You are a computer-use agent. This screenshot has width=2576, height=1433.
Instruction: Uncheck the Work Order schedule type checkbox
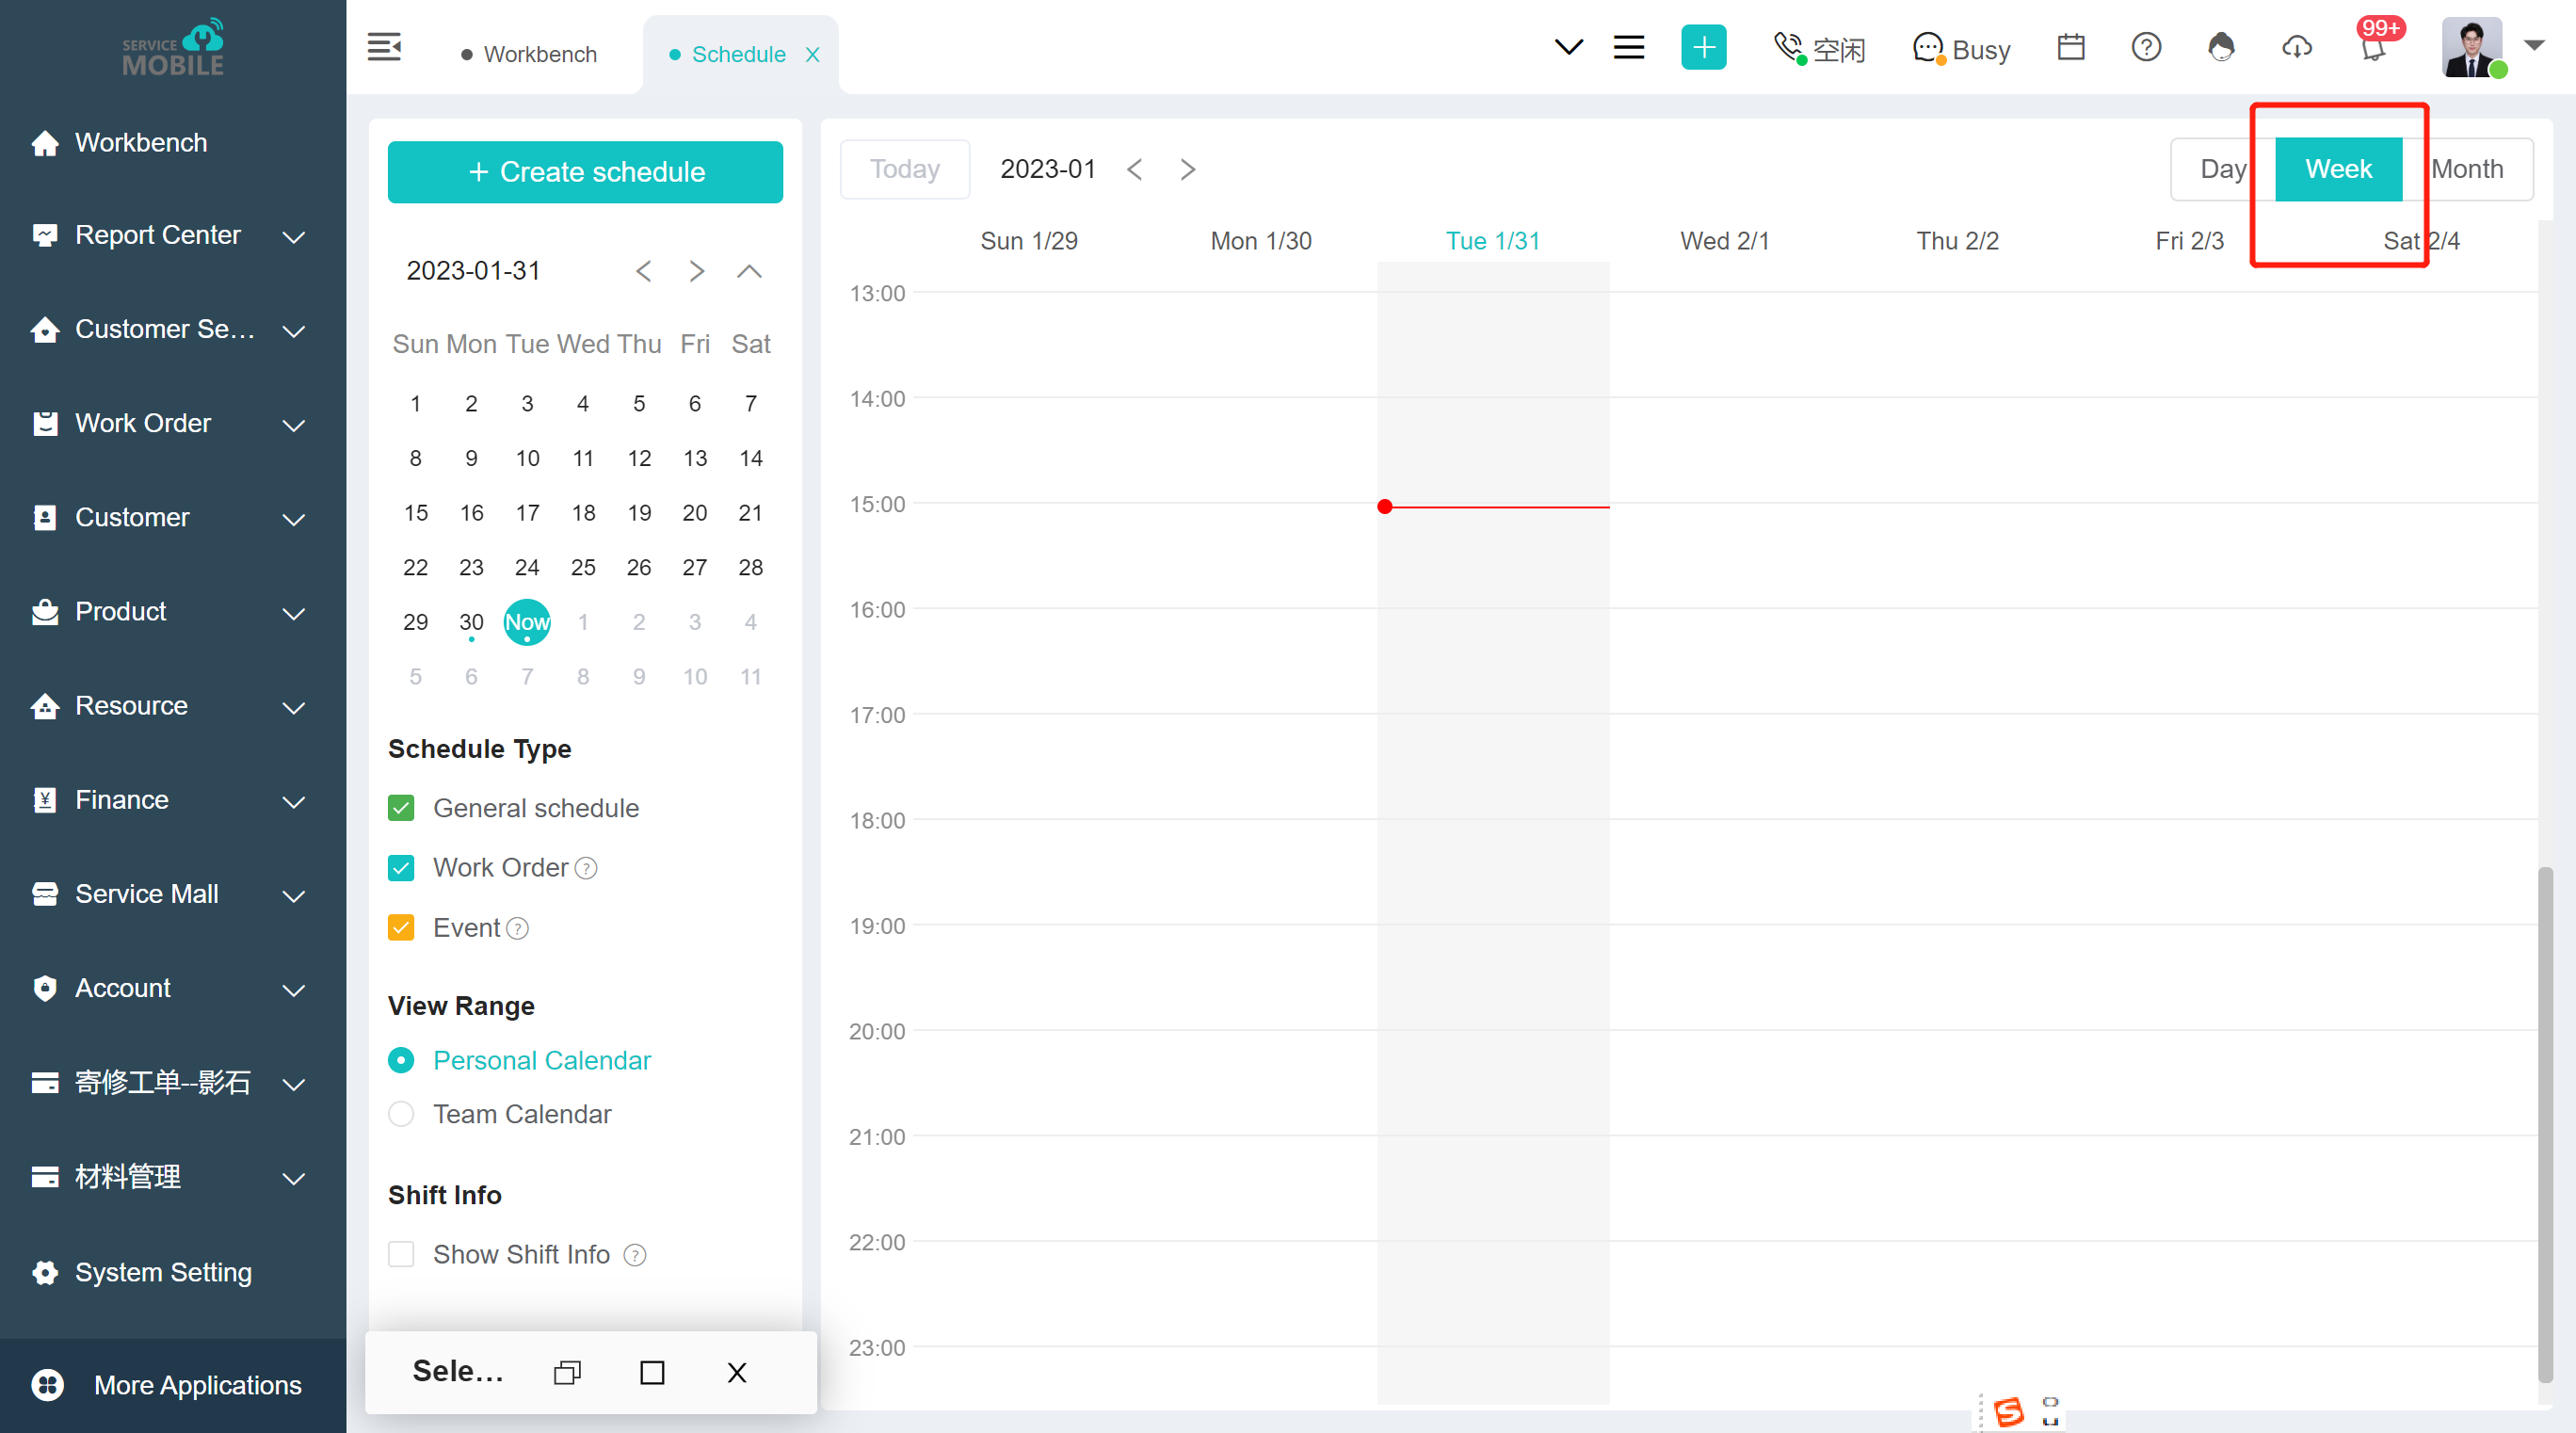[x=401, y=868]
